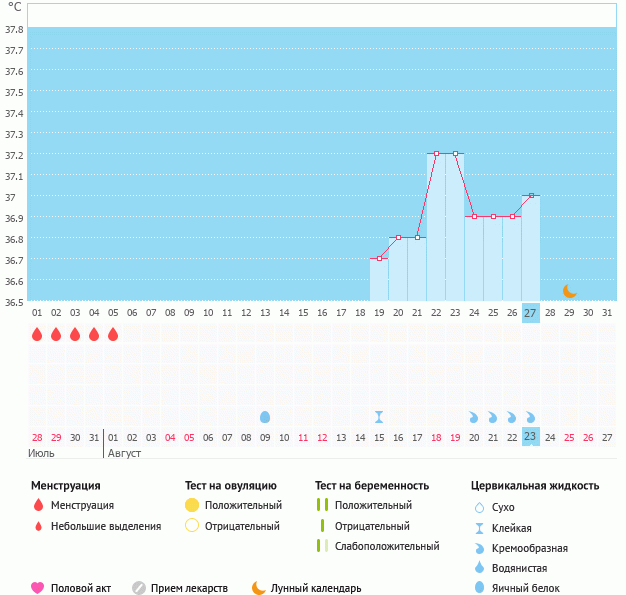The height and width of the screenshot is (595, 626).
Task: Click highlighted date 23 in the bottom row
Action: click(x=531, y=436)
